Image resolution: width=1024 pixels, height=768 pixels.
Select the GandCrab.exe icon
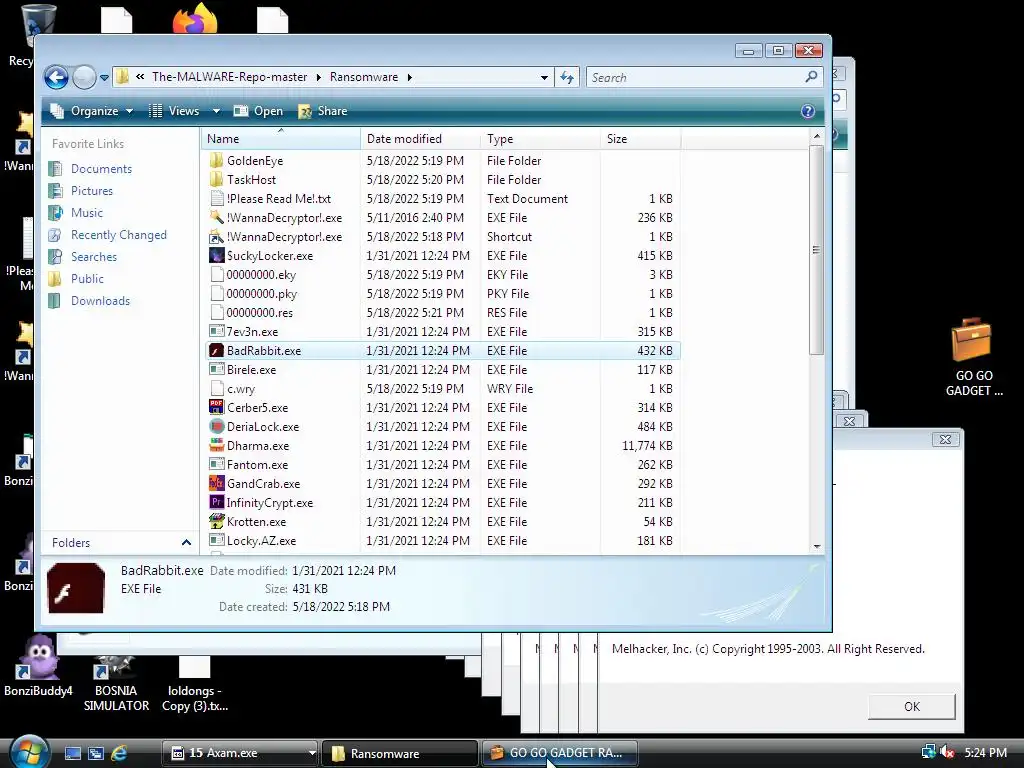[216, 483]
